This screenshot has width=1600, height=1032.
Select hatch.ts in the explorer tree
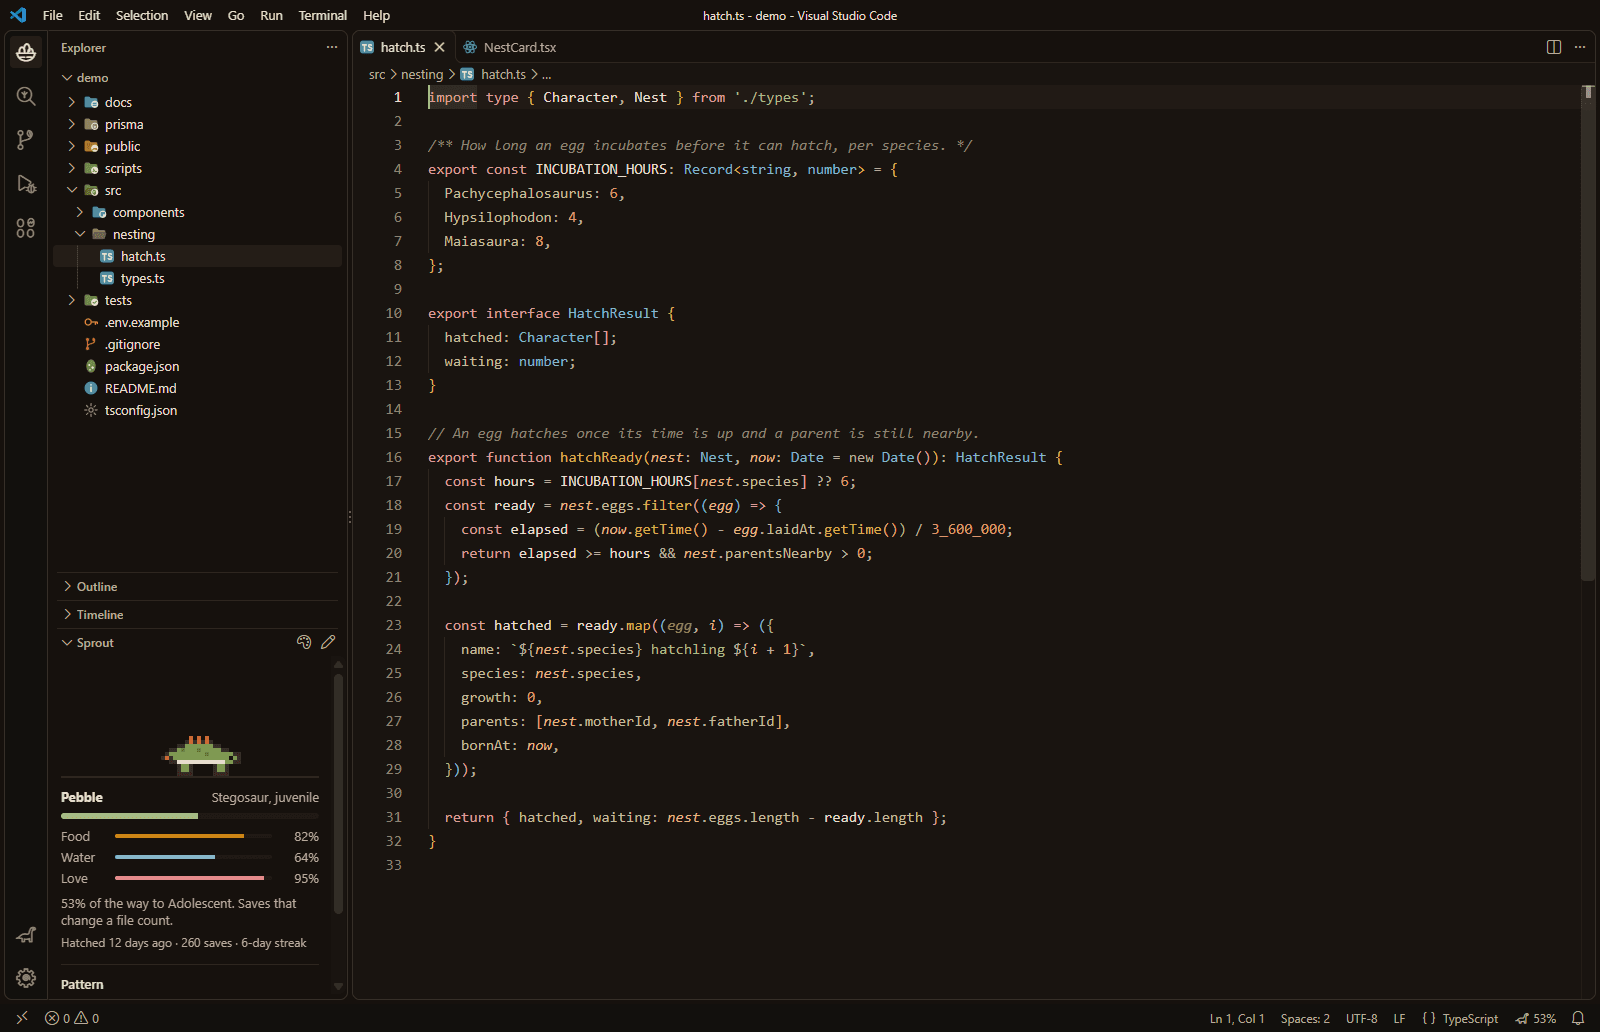click(197, 256)
